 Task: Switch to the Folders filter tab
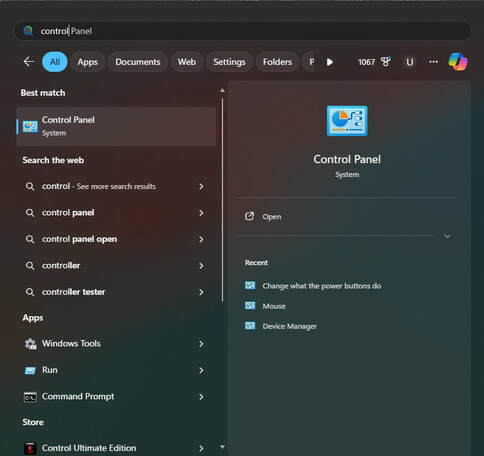click(x=277, y=62)
